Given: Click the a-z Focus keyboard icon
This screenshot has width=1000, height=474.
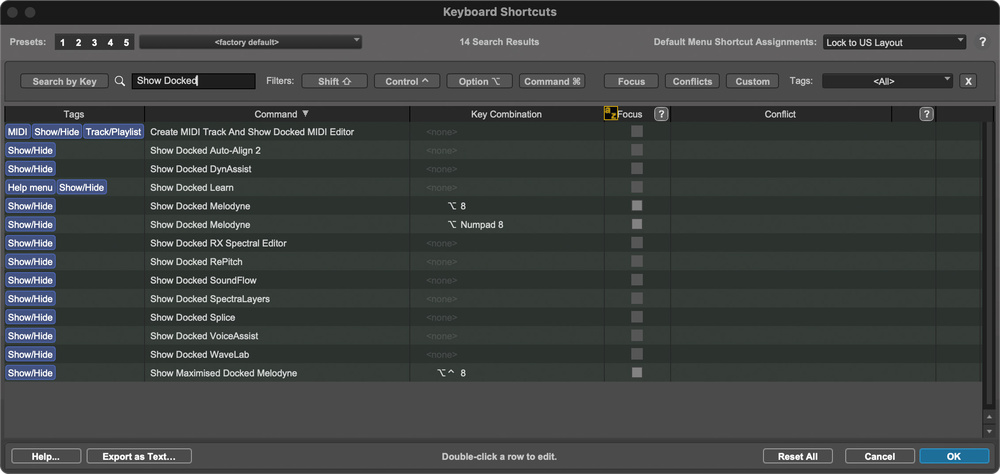Looking at the screenshot, I should pos(610,114).
